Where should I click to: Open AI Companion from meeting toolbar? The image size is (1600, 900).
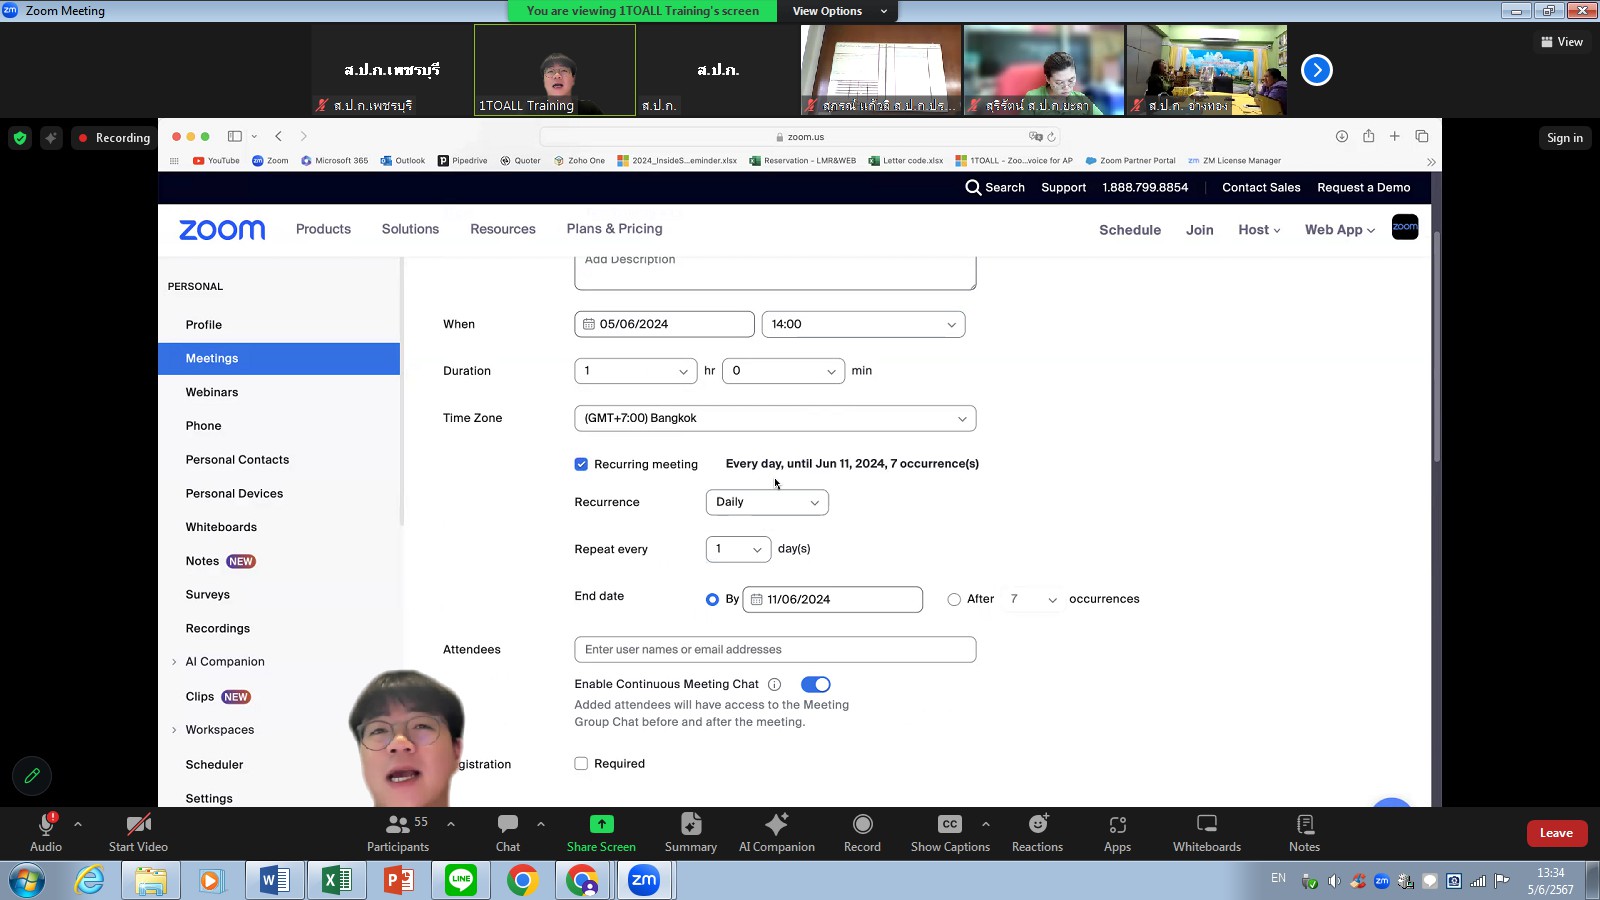click(x=776, y=824)
